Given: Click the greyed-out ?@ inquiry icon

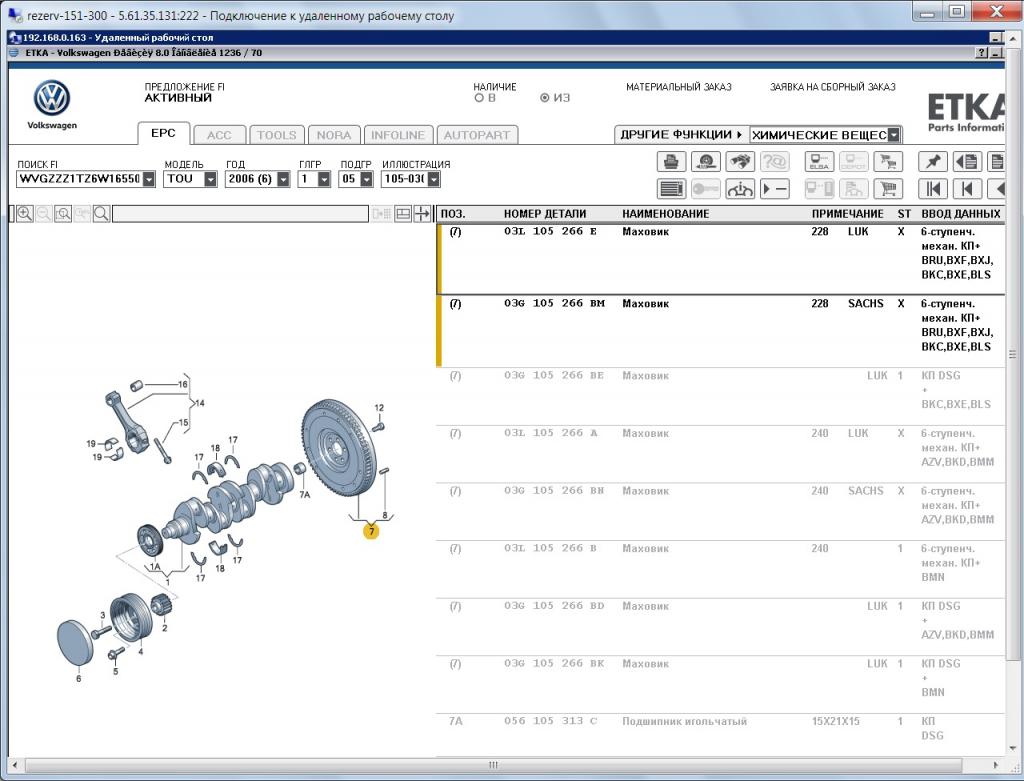Looking at the screenshot, I should [775, 161].
